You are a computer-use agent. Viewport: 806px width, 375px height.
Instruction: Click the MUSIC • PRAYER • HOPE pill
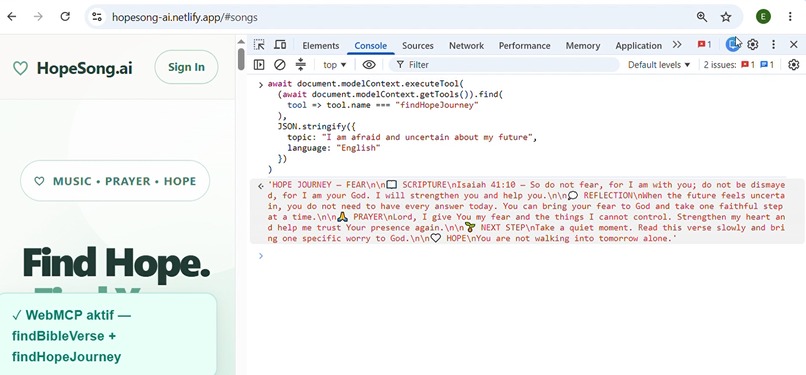click(115, 181)
